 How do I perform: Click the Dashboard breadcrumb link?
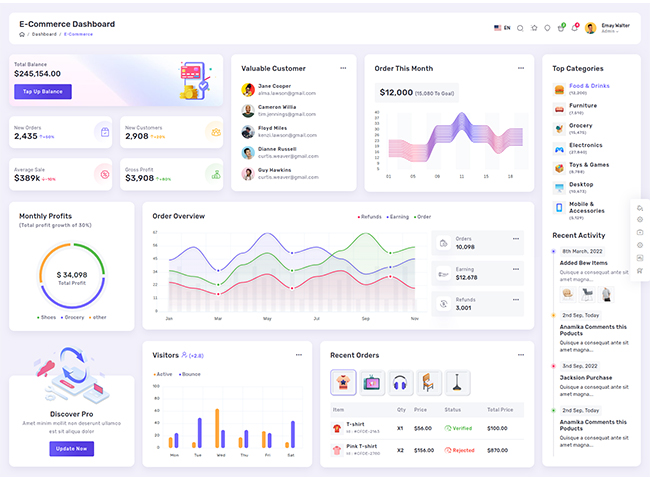pos(43,34)
